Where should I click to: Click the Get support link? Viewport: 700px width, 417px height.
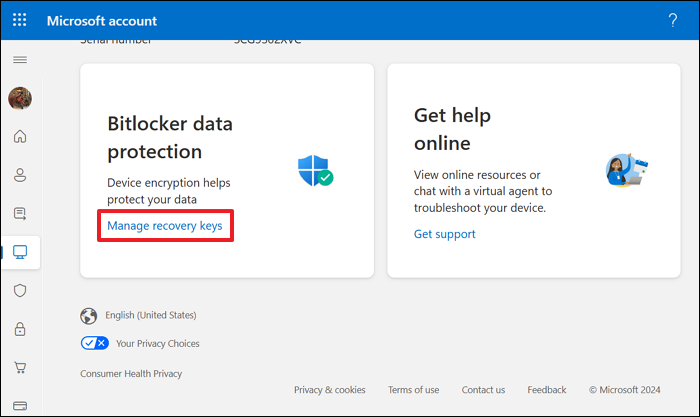(x=444, y=234)
